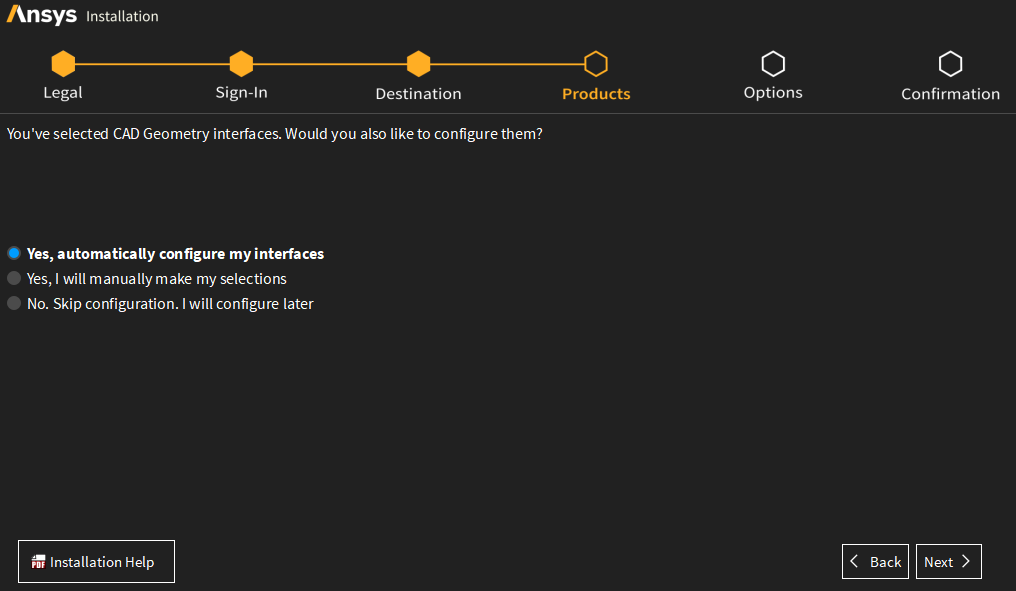Click the Destination step label
The height and width of the screenshot is (591, 1016).
(418, 94)
